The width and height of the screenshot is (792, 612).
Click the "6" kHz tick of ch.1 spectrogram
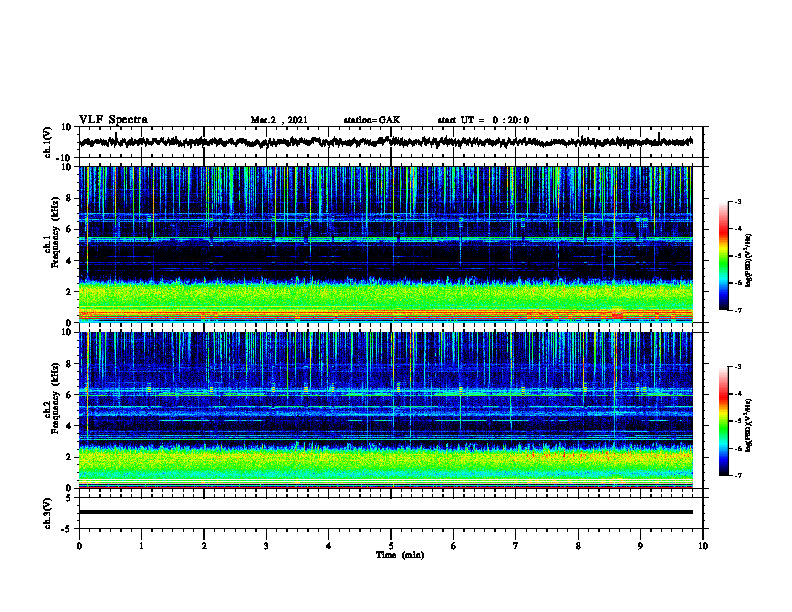click(70, 229)
